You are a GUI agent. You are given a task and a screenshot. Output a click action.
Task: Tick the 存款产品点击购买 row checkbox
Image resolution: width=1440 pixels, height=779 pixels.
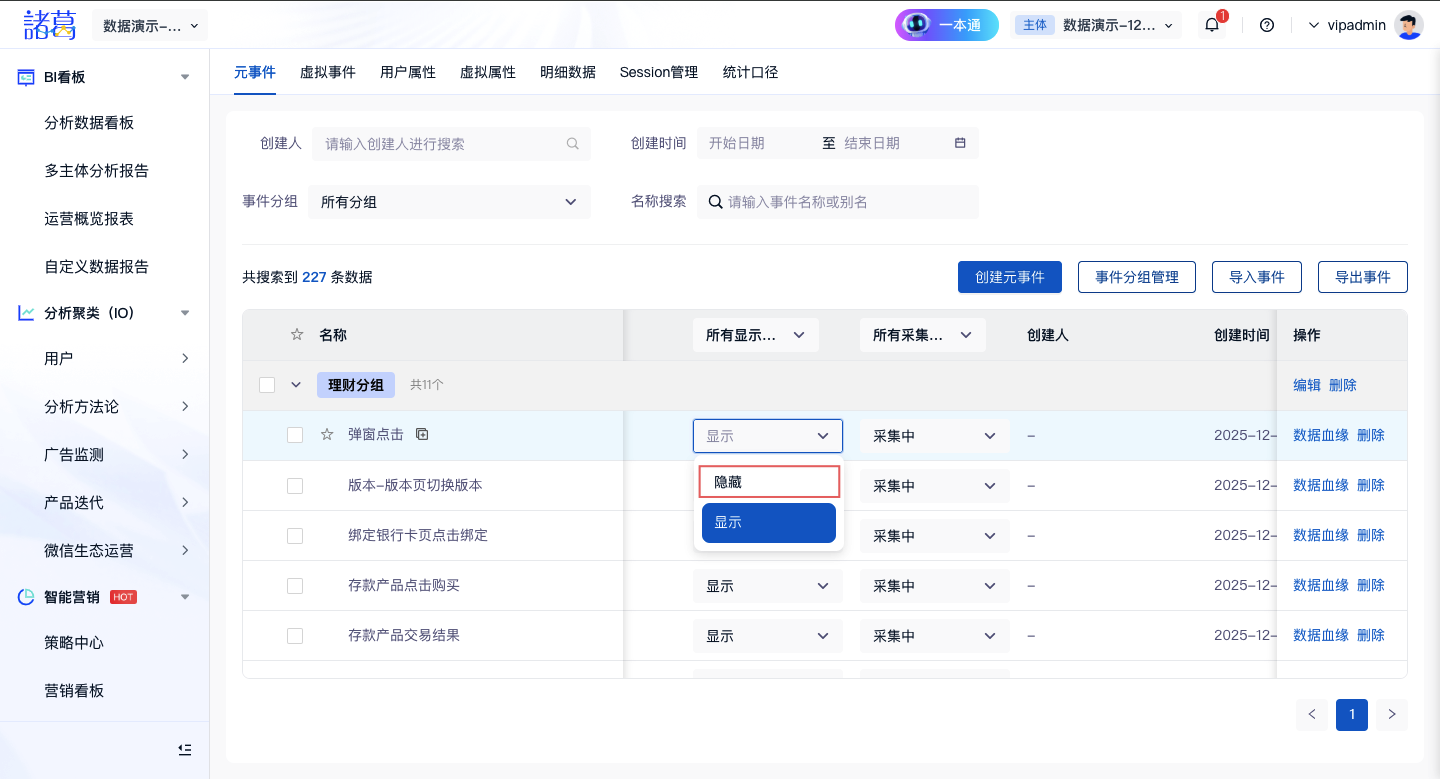coord(295,585)
